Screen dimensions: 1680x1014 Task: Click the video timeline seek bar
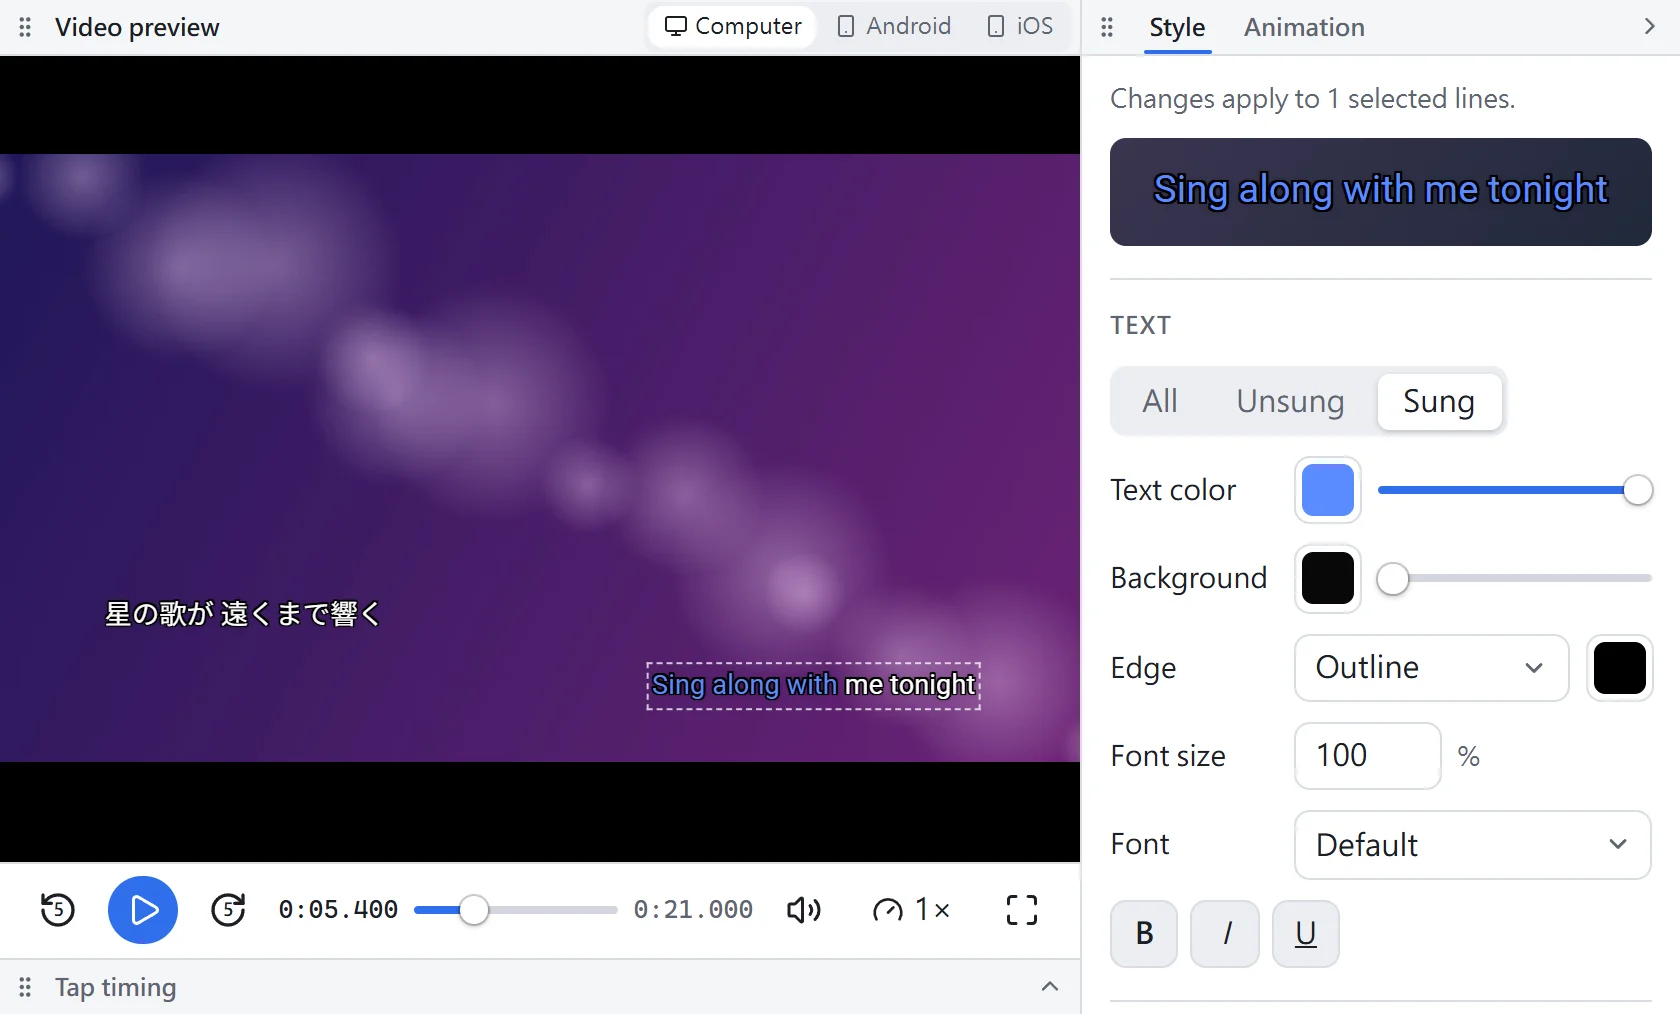pyautogui.click(x=515, y=910)
